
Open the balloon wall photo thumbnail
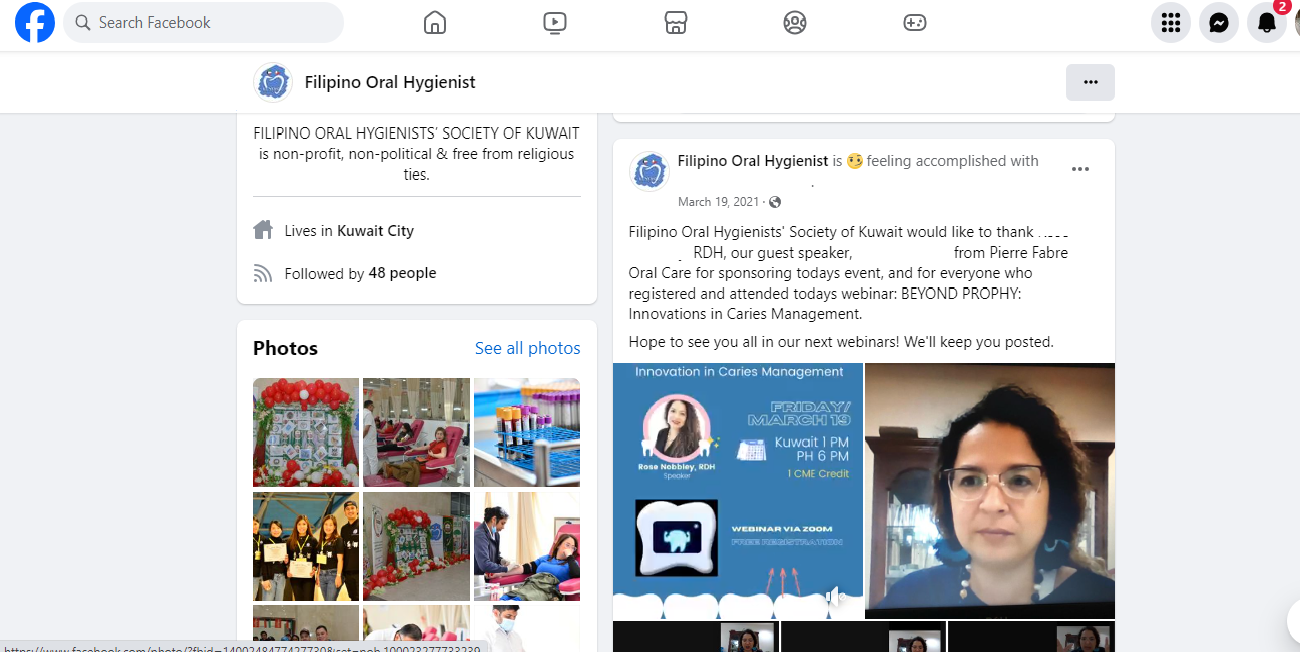(x=306, y=432)
